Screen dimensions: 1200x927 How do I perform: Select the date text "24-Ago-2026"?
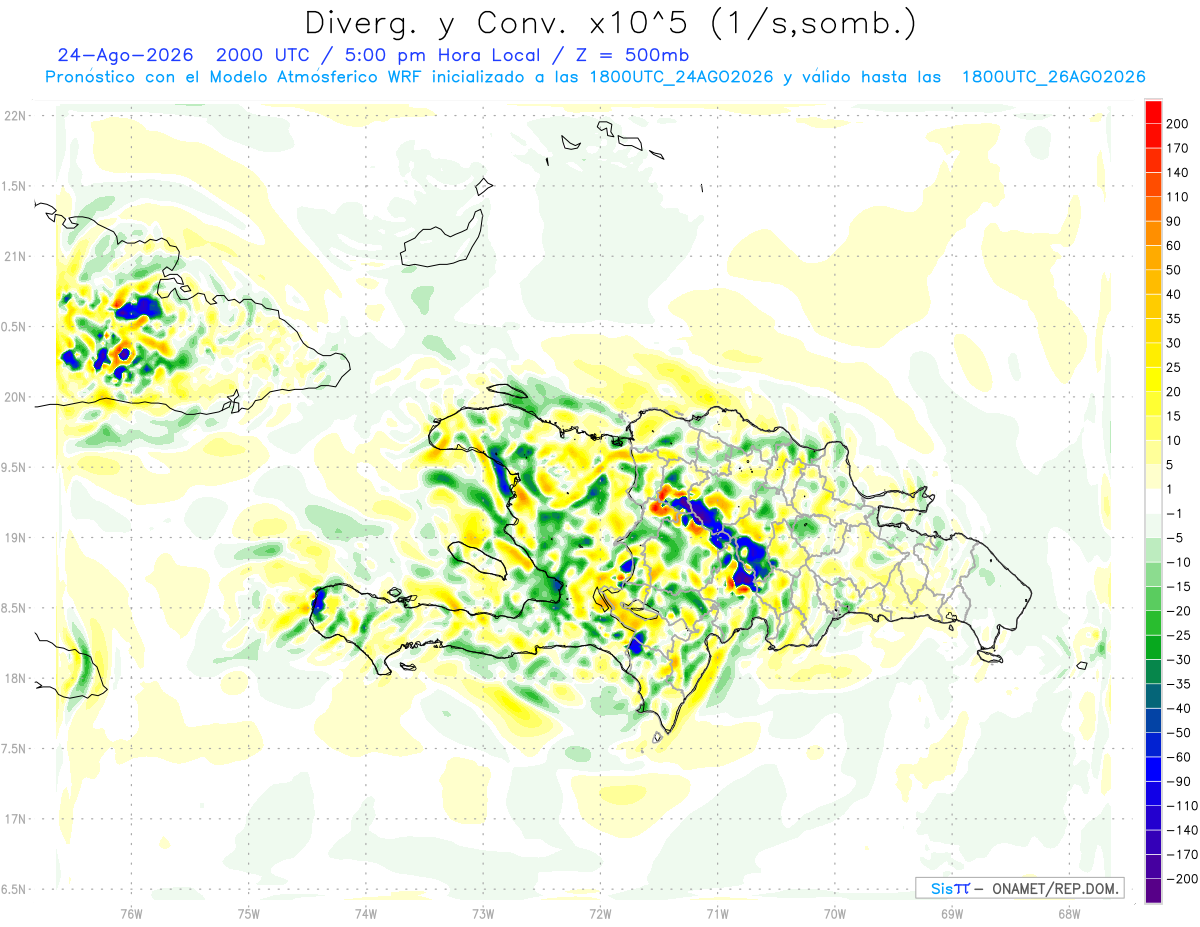(x=124, y=55)
